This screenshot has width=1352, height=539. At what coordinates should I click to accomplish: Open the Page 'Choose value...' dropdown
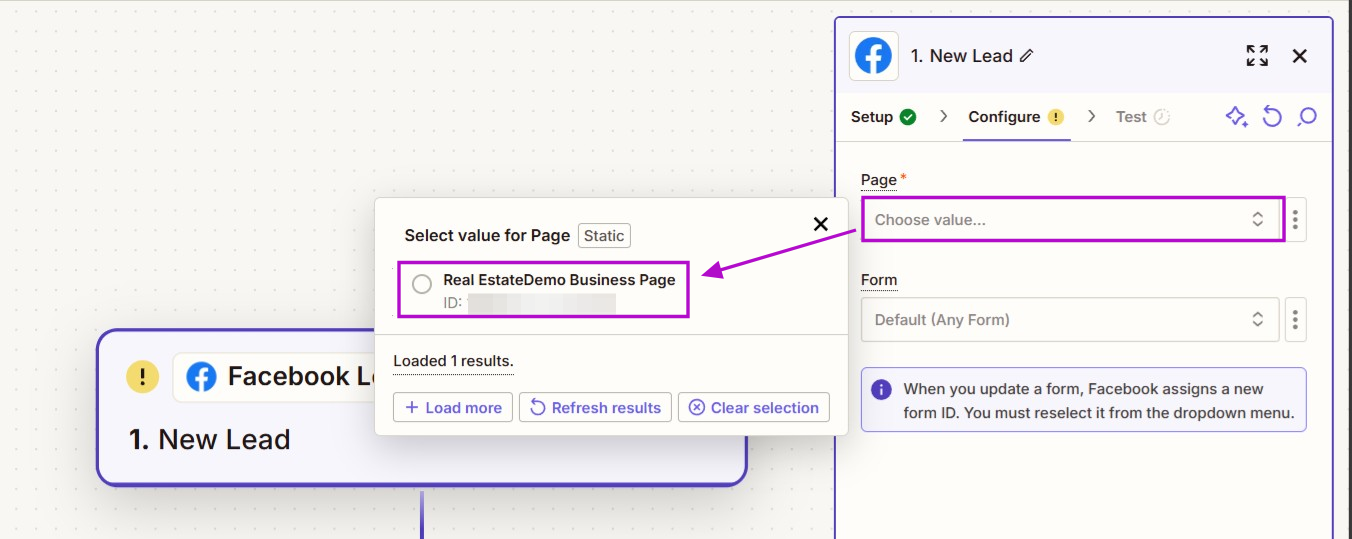(1070, 219)
